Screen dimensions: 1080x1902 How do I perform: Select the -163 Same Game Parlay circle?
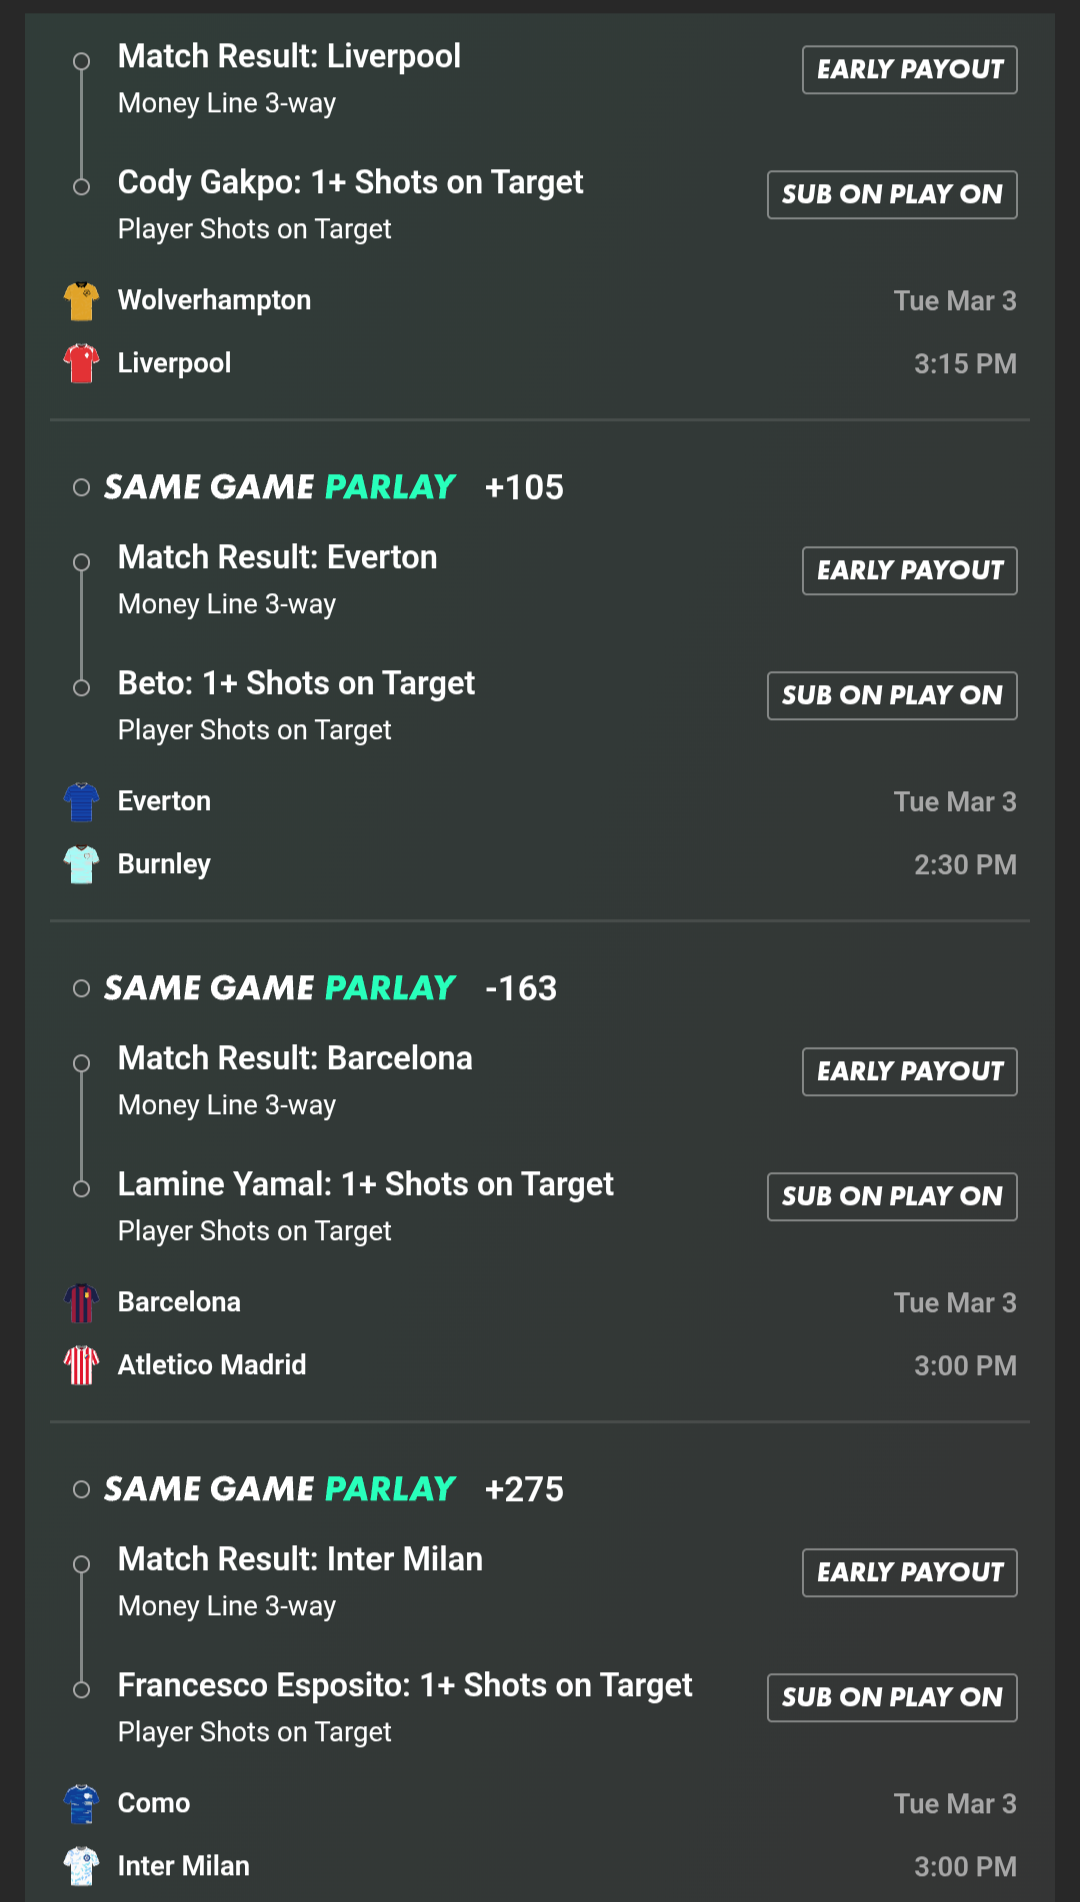click(x=82, y=989)
